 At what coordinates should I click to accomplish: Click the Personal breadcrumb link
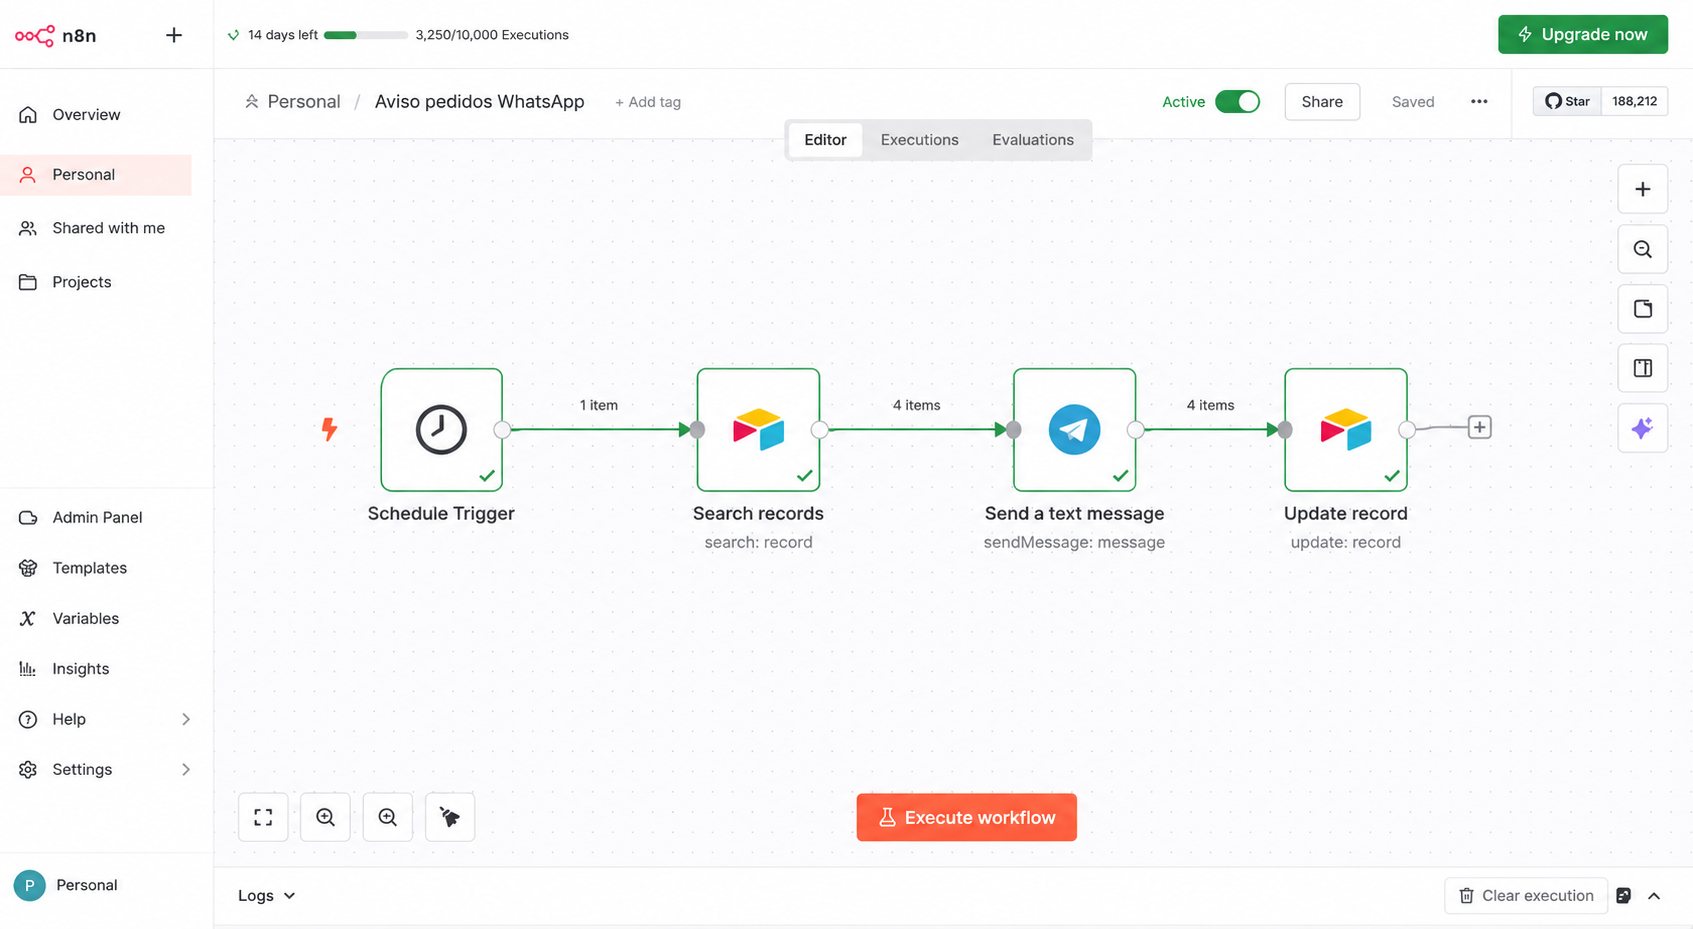coord(303,102)
